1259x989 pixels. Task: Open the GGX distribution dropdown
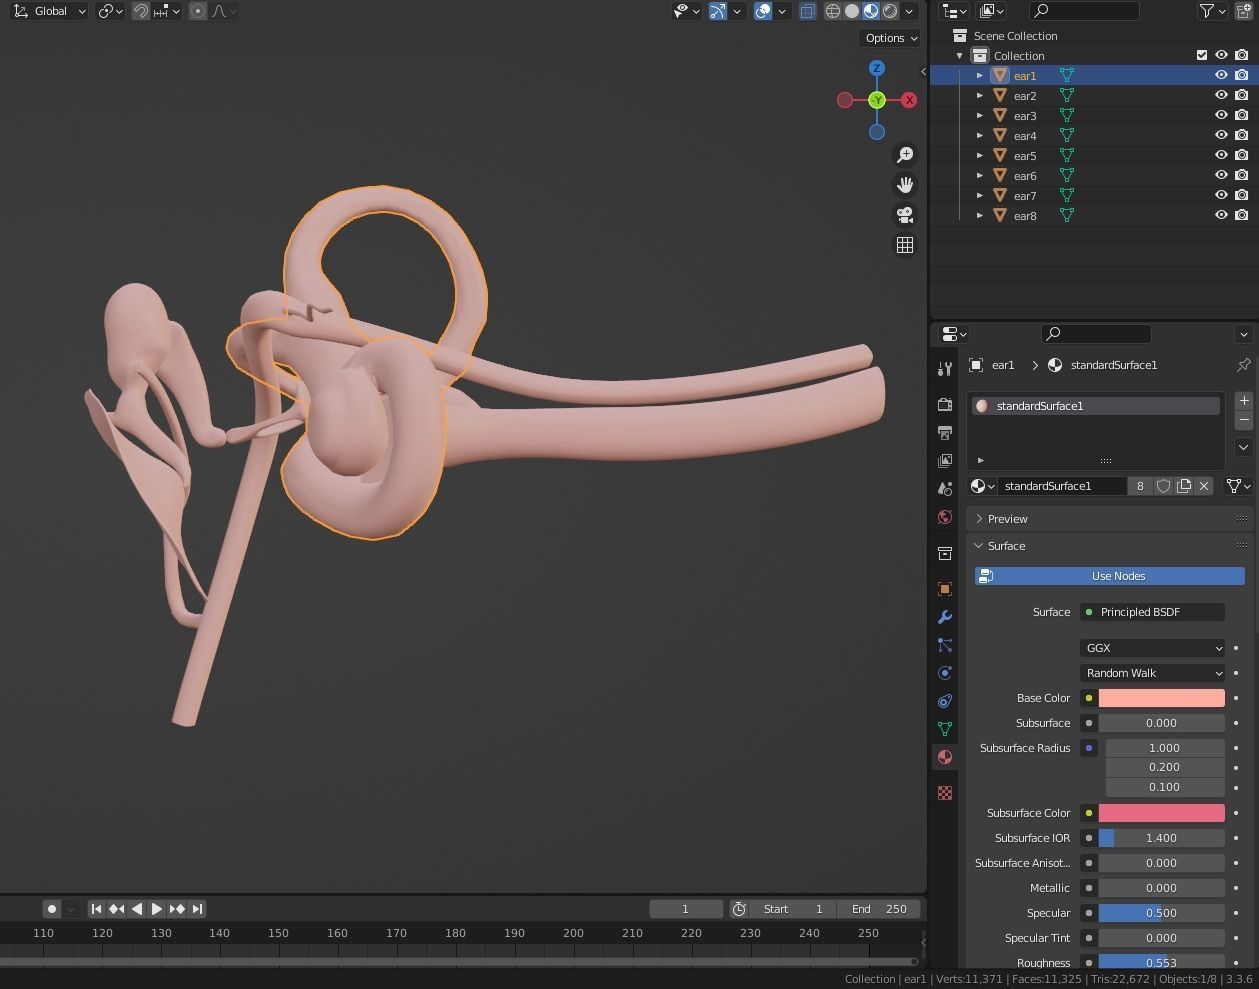1153,648
